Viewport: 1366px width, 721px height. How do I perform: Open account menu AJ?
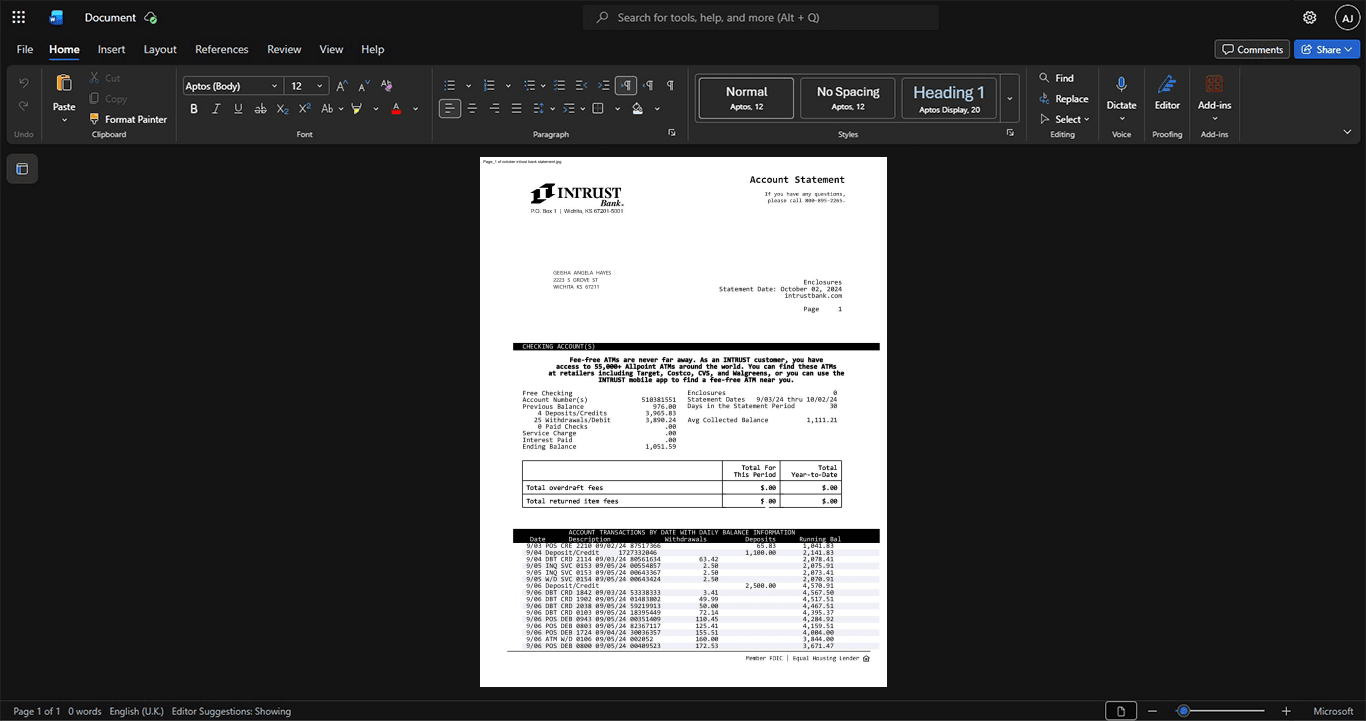[1347, 17]
